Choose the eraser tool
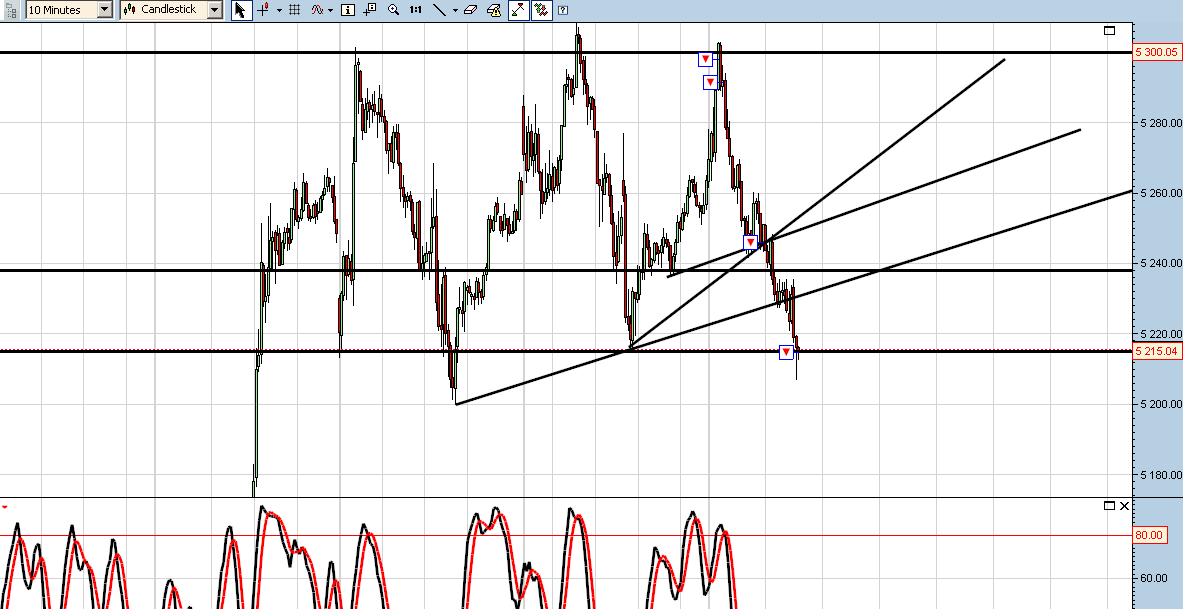Viewport: 1183px width, 609px height. pos(471,10)
